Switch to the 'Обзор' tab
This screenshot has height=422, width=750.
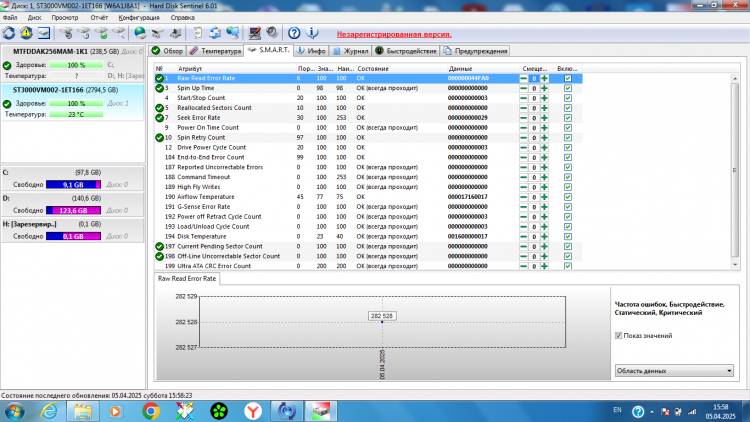click(x=167, y=51)
